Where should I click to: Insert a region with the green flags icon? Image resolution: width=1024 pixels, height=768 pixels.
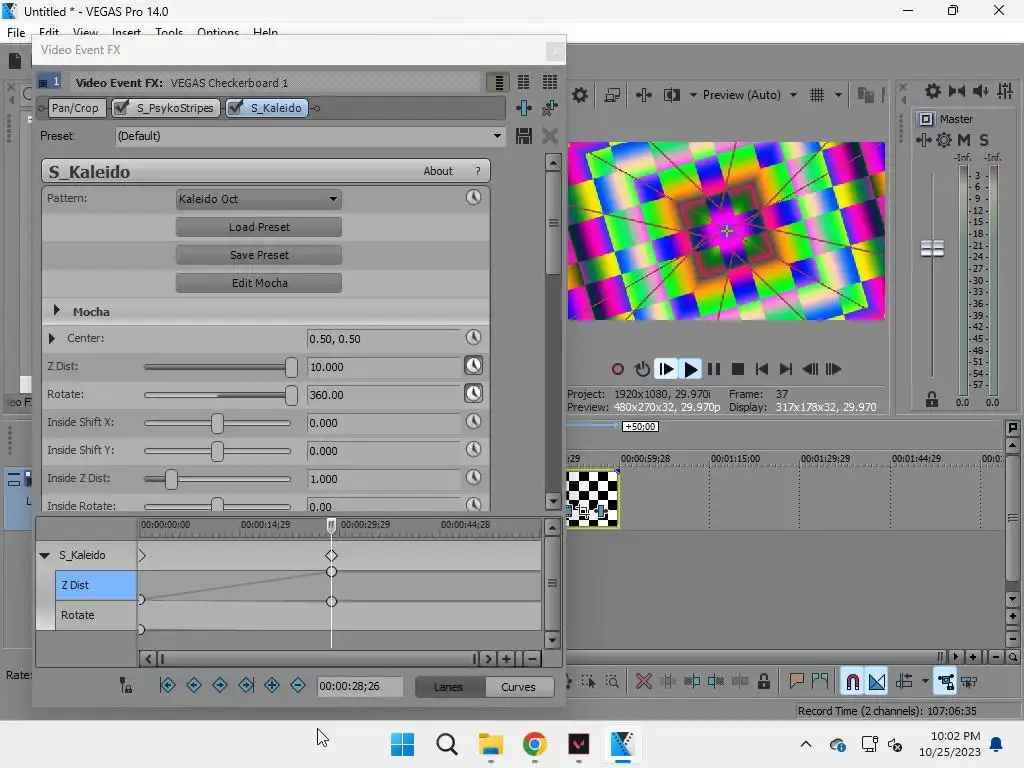820,682
